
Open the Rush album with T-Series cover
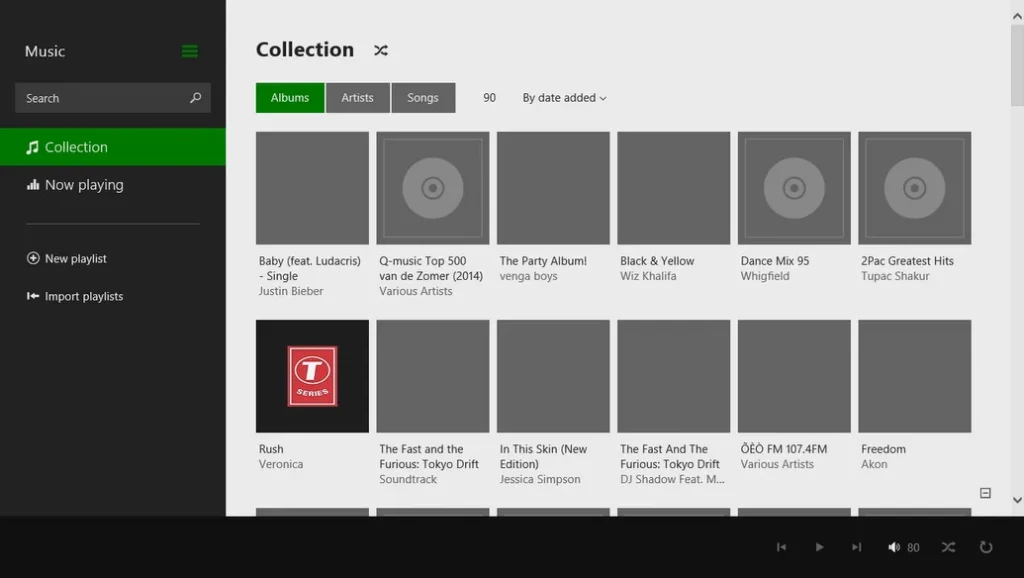[312, 376]
